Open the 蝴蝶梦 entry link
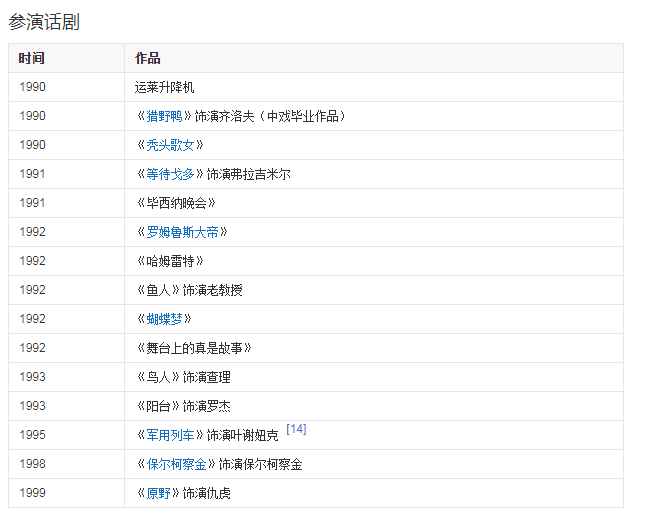650x516 pixels. point(164,319)
